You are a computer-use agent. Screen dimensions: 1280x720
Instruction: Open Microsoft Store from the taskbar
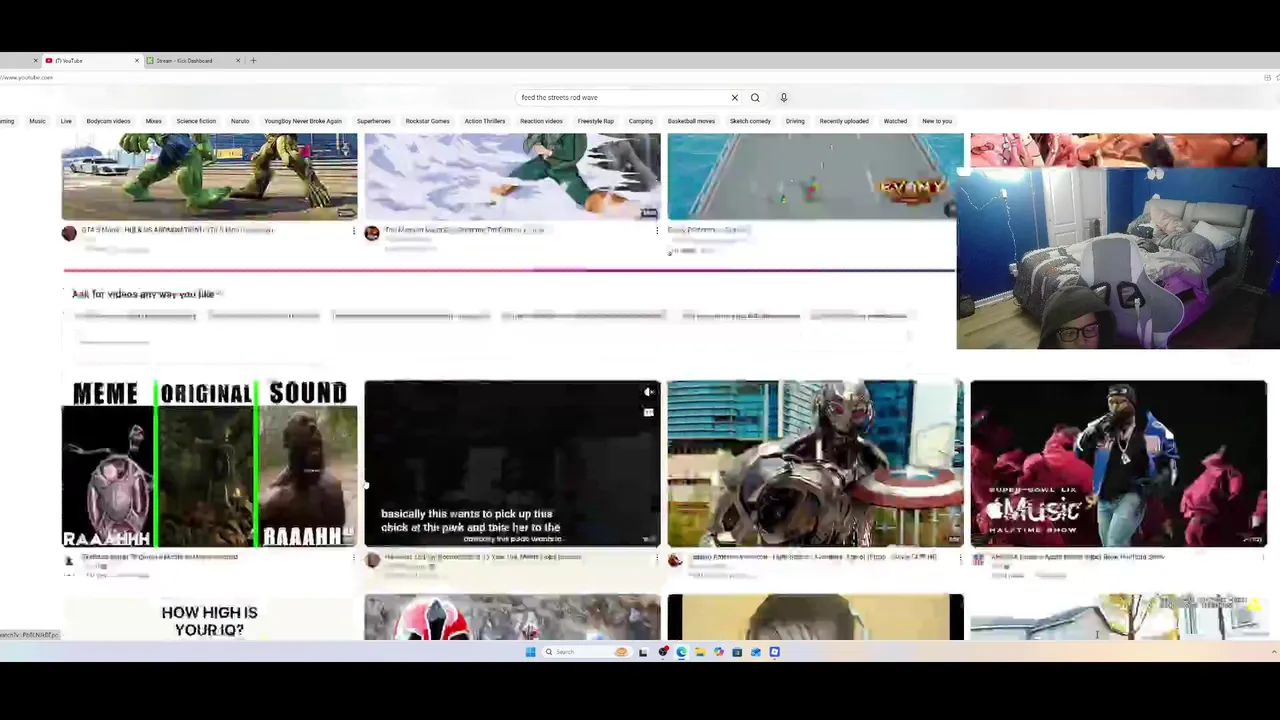(737, 652)
